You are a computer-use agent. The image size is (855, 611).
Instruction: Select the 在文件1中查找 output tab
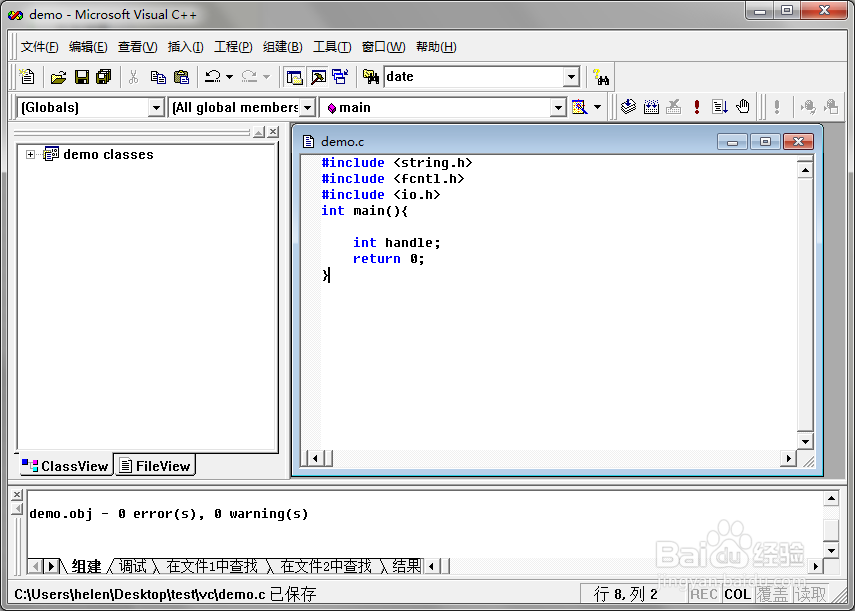(x=212, y=567)
